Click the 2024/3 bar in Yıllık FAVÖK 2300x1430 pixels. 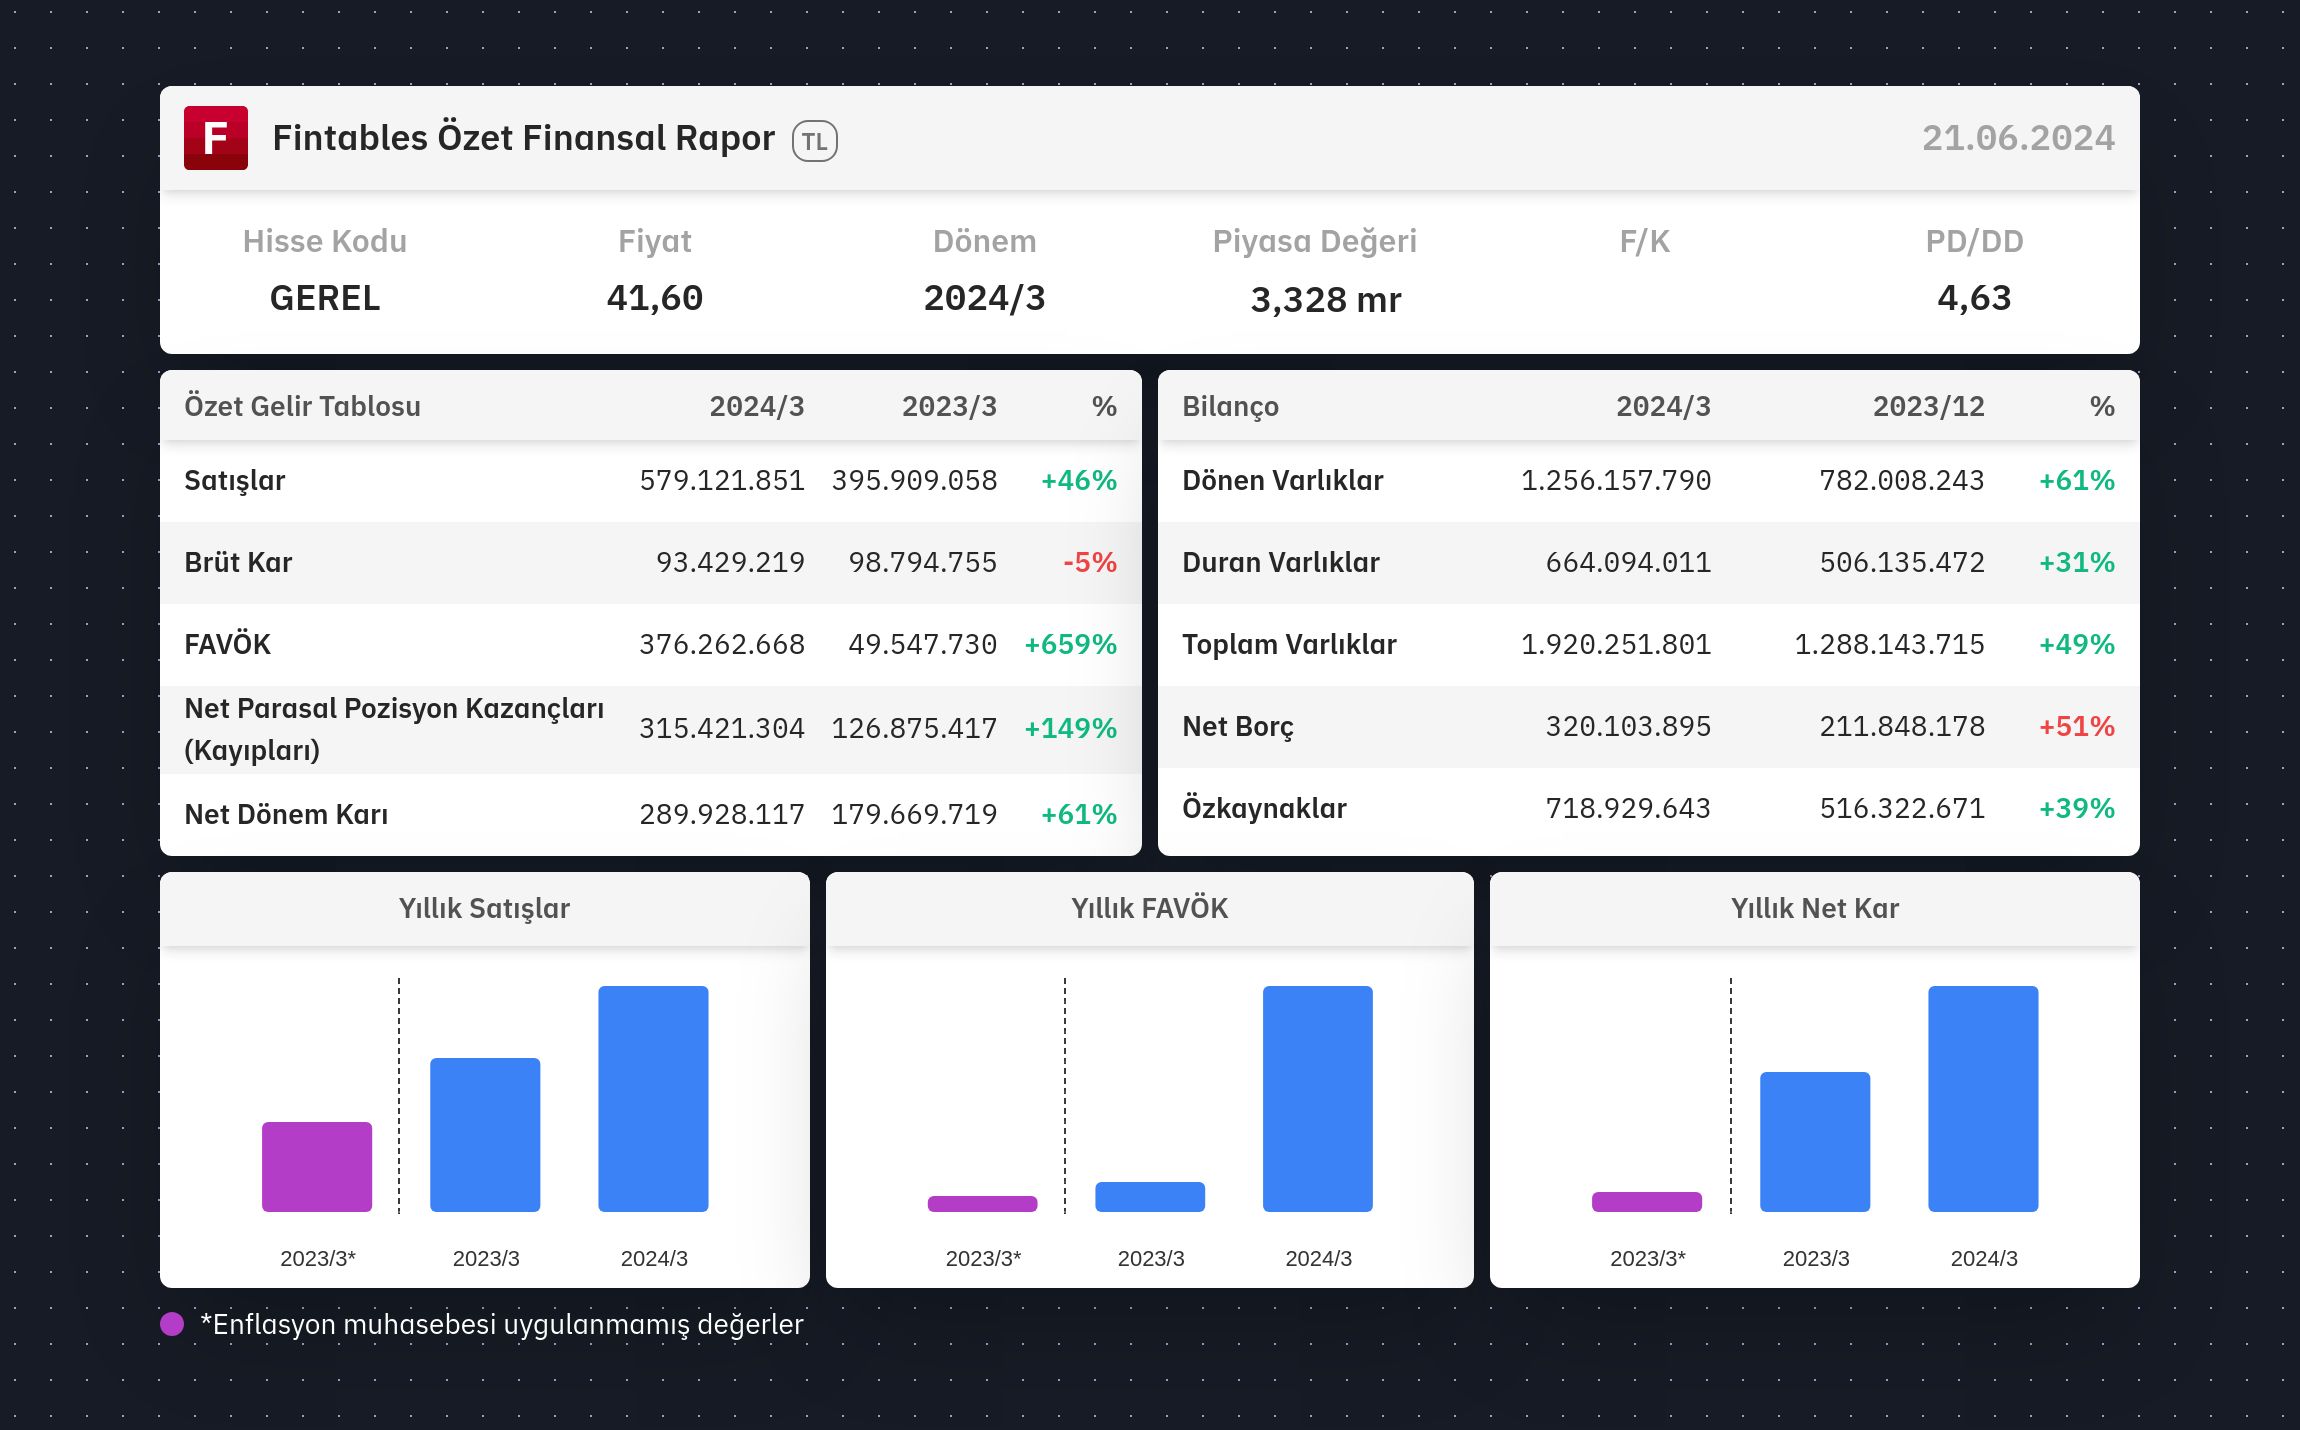pyautogui.click(x=1318, y=1099)
